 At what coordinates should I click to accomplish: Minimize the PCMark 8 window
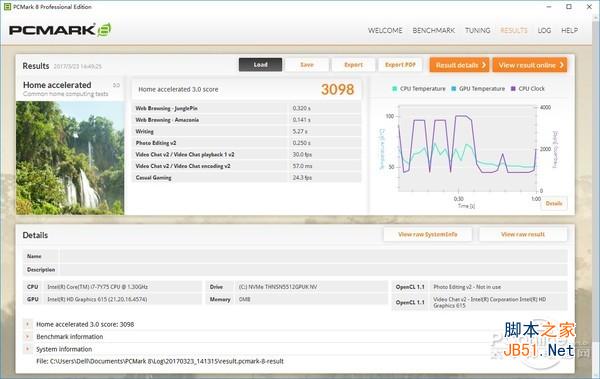pyautogui.click(x=549, y=7)
